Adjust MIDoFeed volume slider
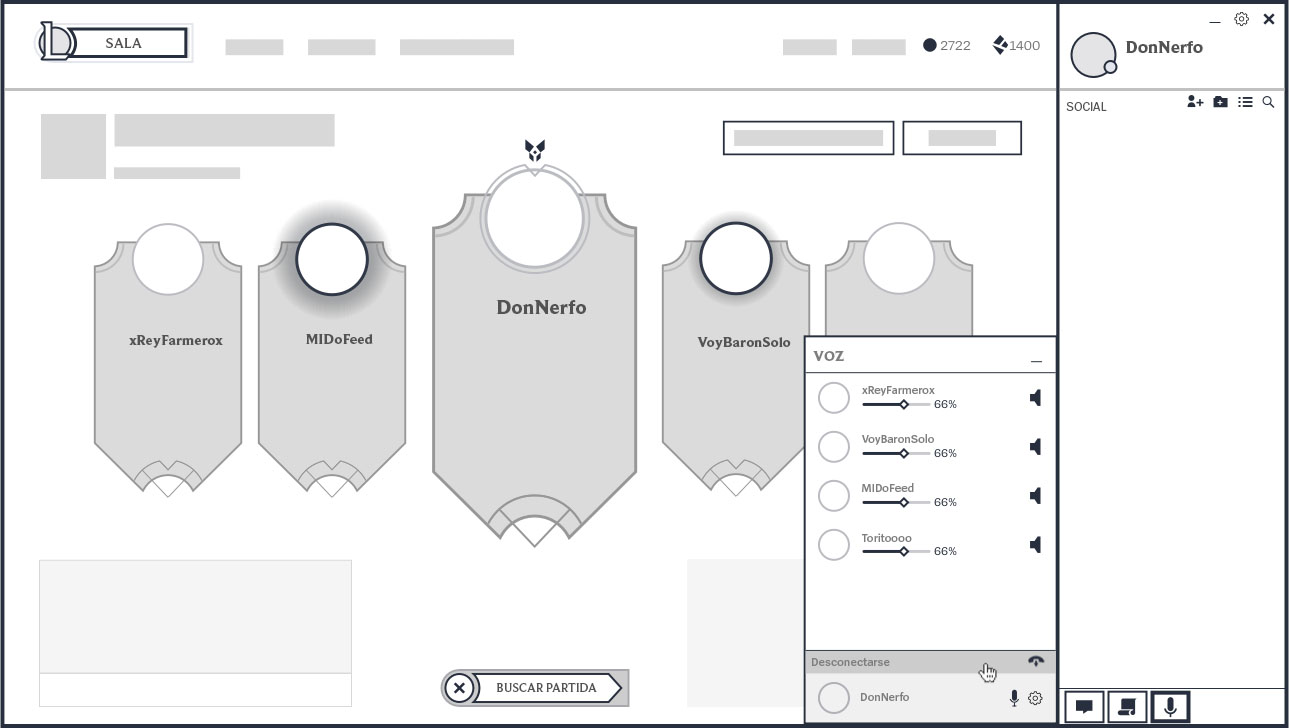Viewport: 1289px width, 728px height. click(x=896, y=502)
